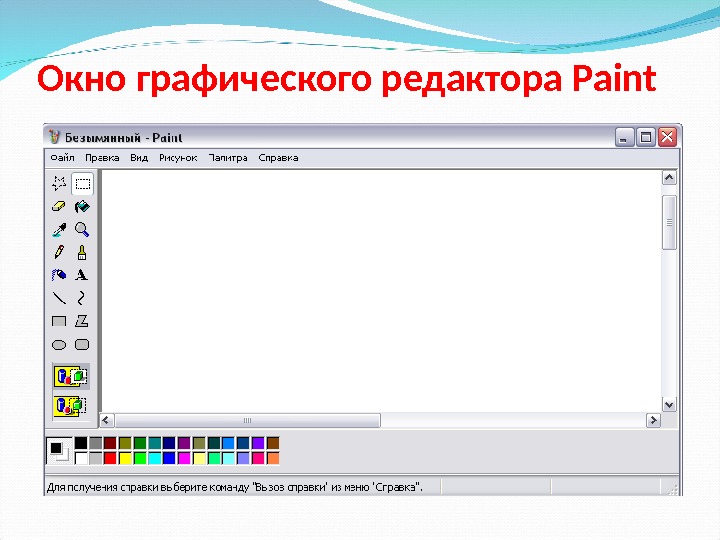
Task: Click the Paint app icon in title bar
Action: click(x=55, y=137)
